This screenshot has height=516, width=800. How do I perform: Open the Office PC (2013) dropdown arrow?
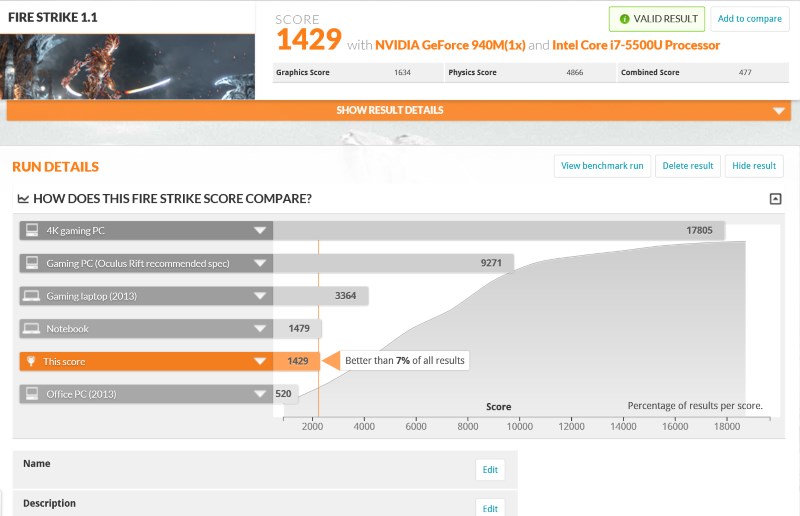(260, 394)
